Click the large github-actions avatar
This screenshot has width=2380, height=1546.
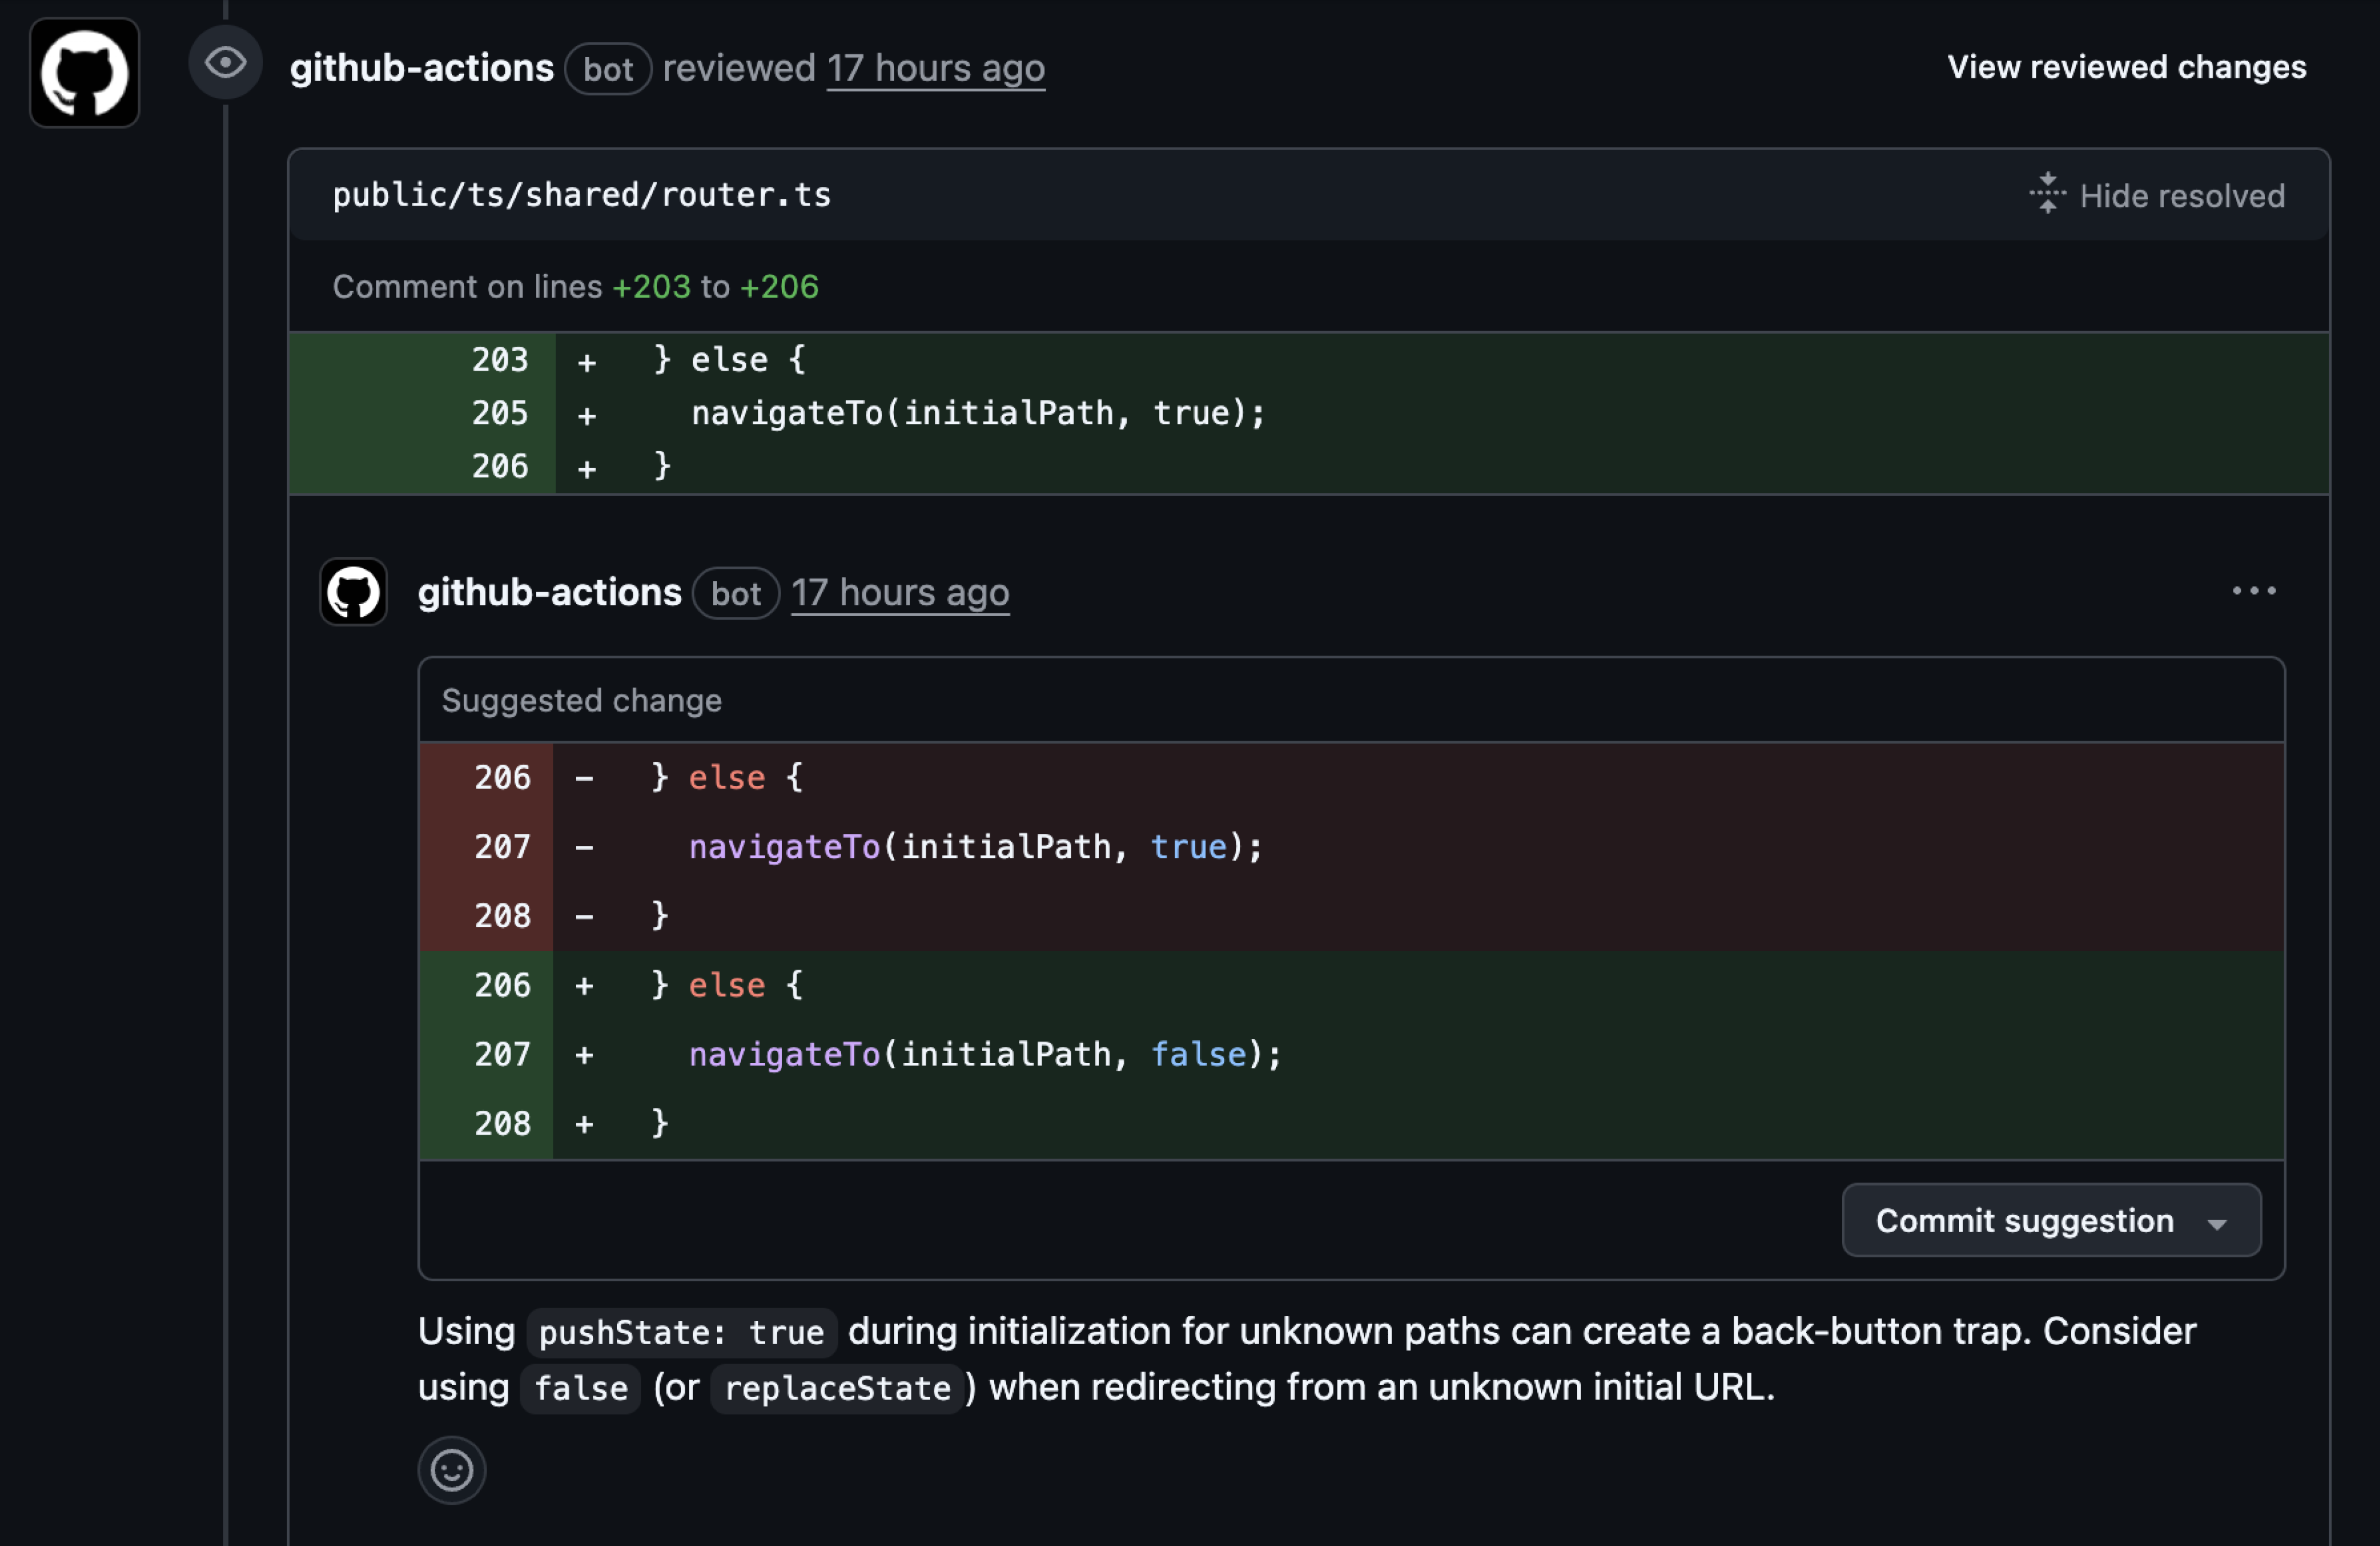click(84, 73)
